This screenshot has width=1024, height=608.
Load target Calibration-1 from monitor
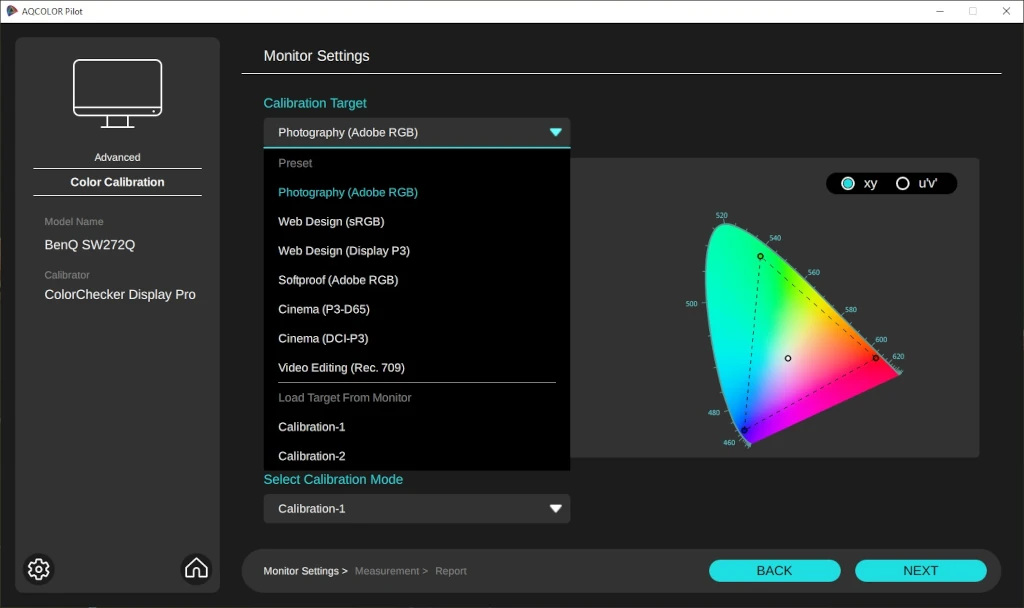coord(417,427)
